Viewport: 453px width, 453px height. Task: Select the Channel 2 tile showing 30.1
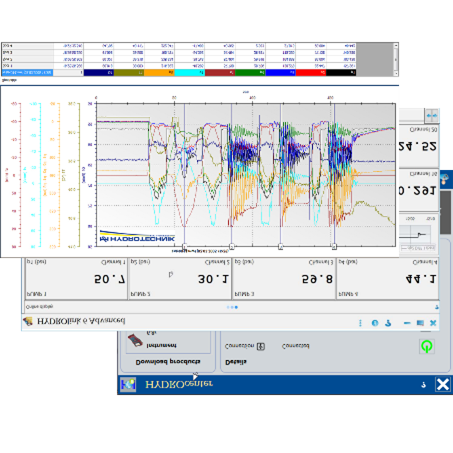180,278
